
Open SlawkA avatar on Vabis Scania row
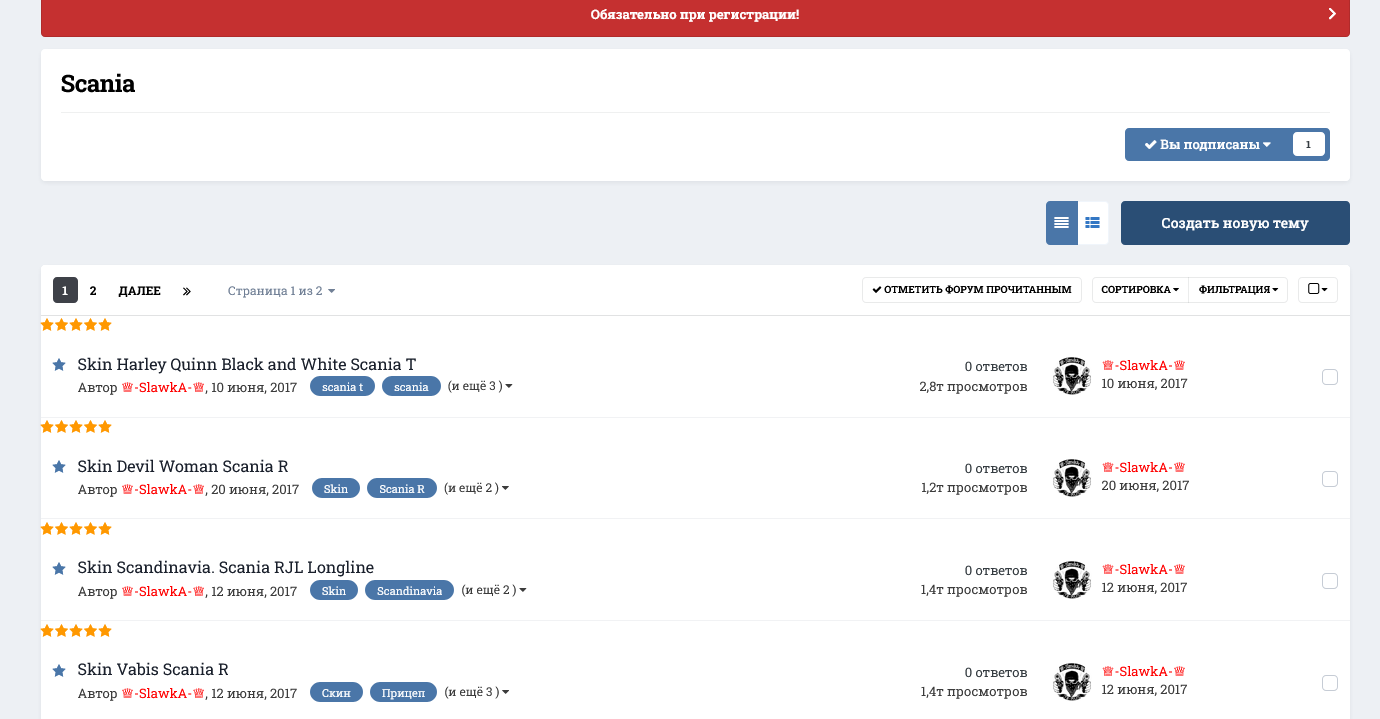coord(1072,681)
